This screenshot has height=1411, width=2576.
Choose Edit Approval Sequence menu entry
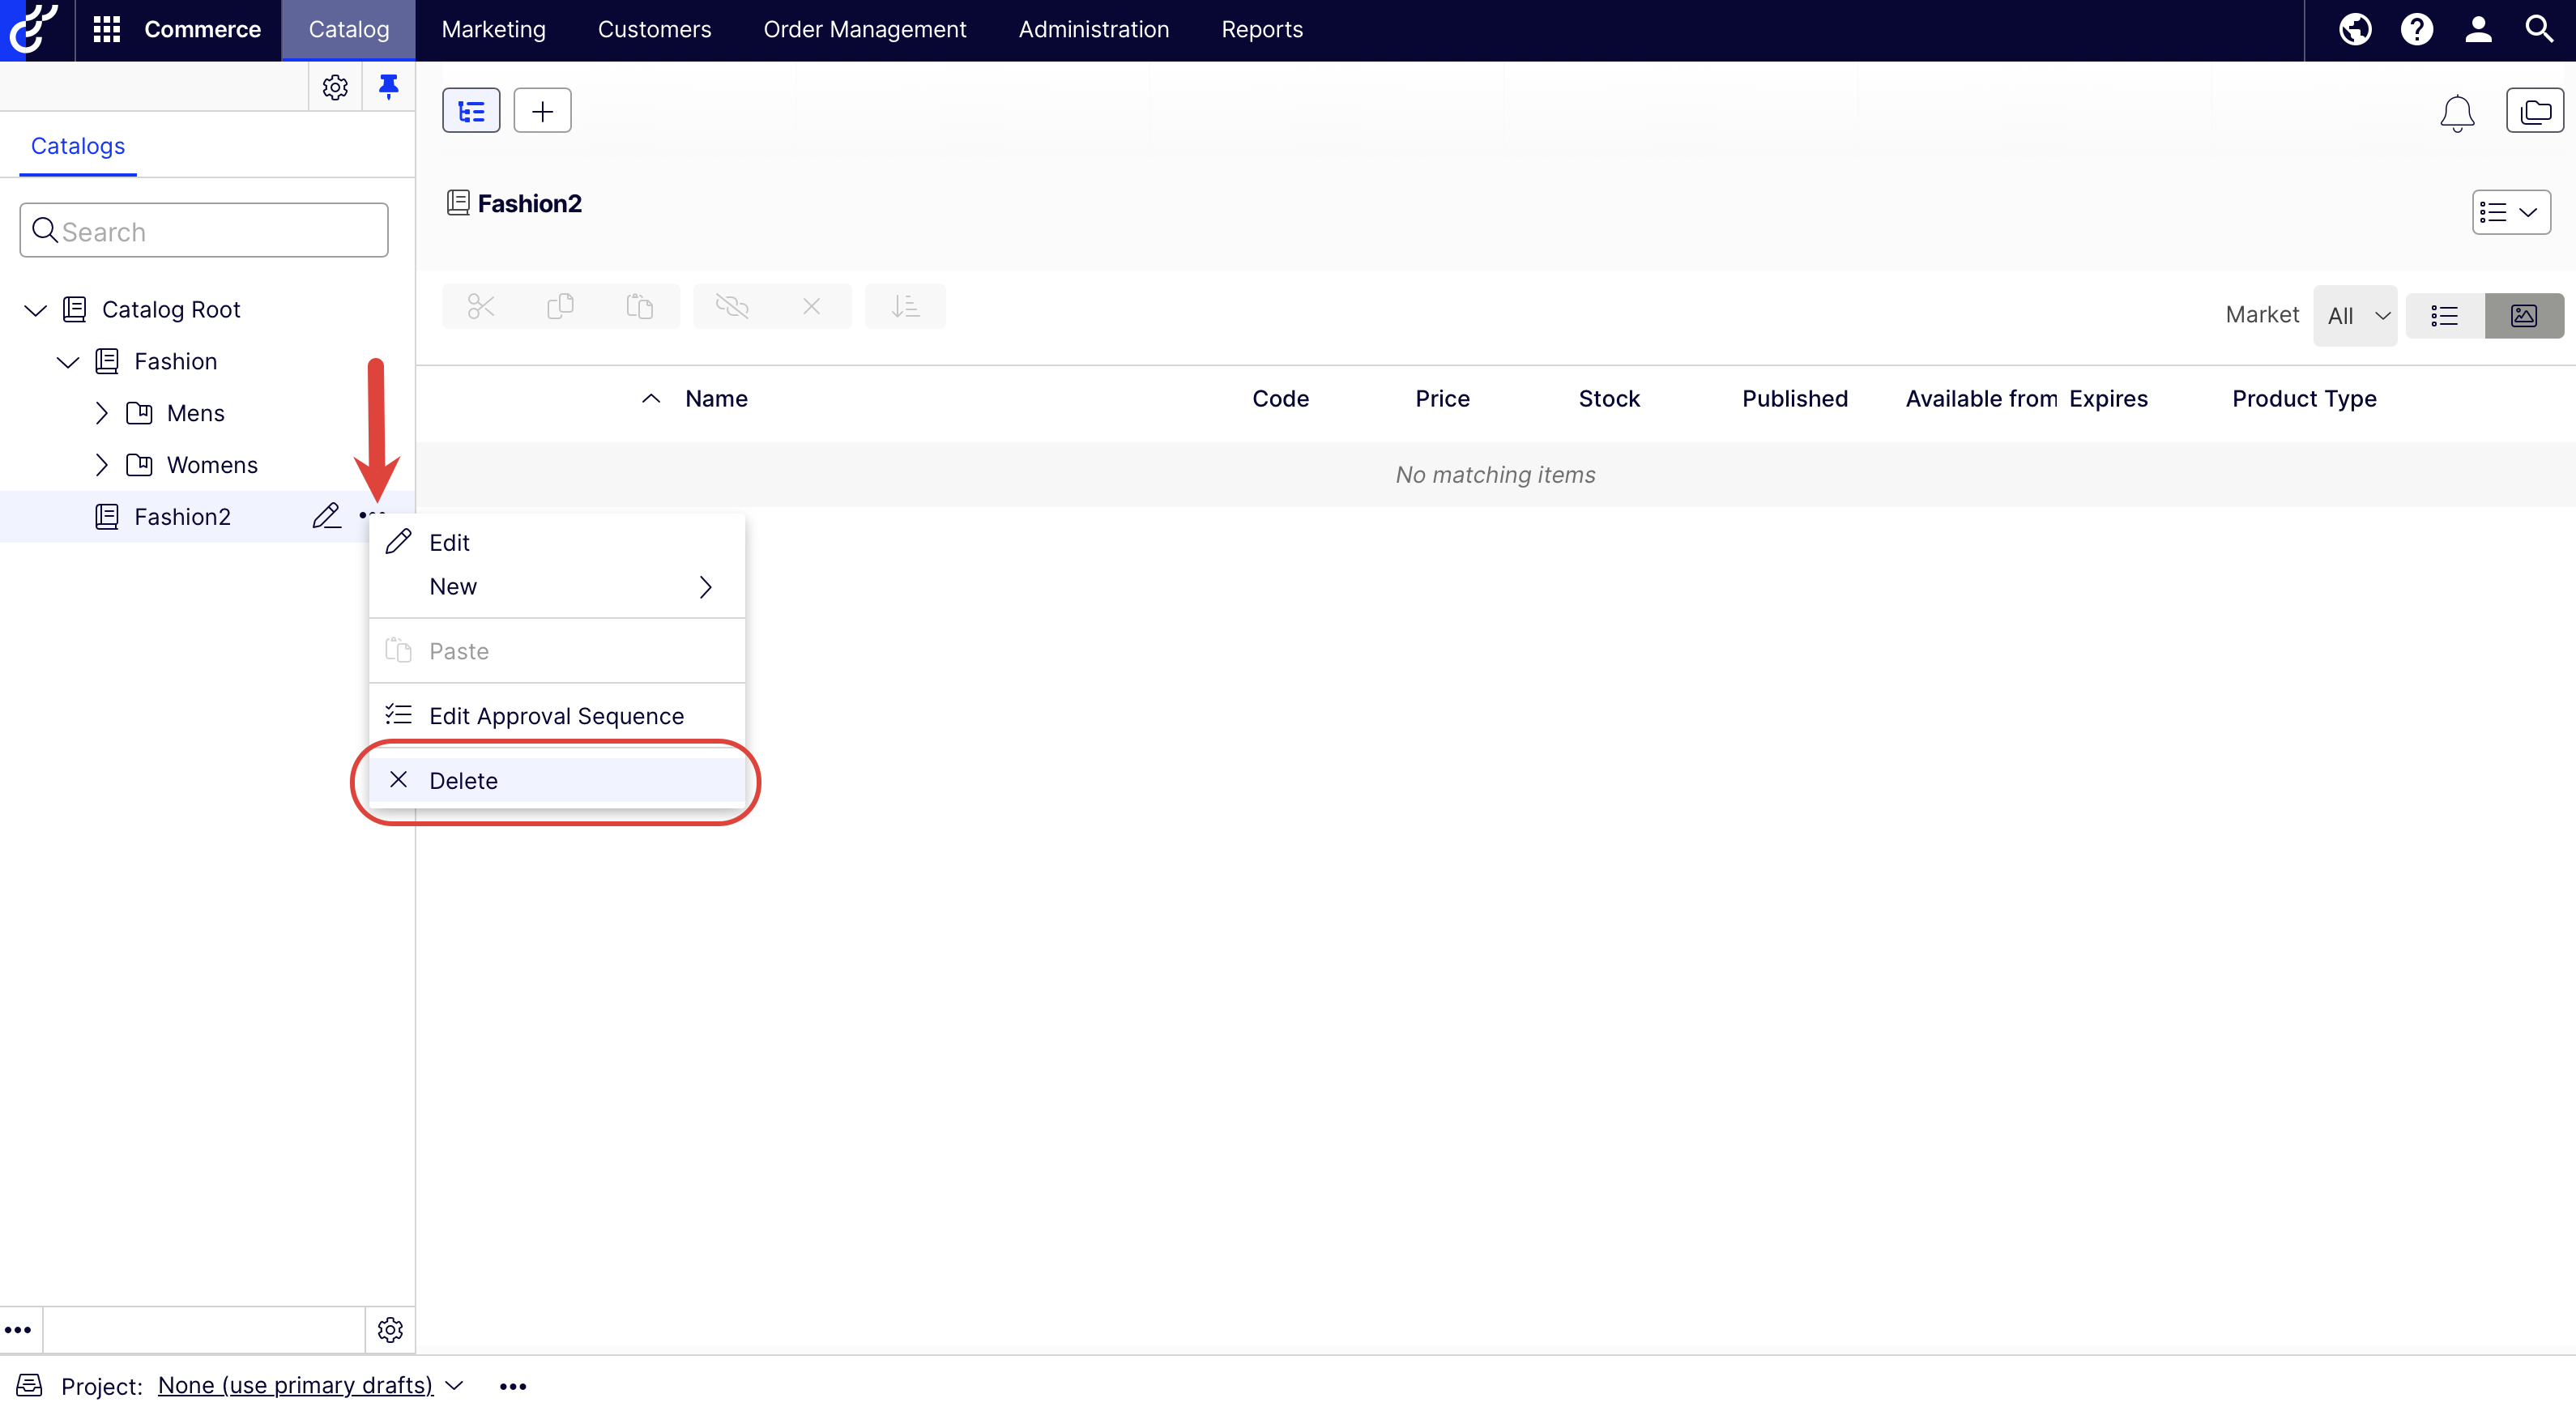(556, 716)
